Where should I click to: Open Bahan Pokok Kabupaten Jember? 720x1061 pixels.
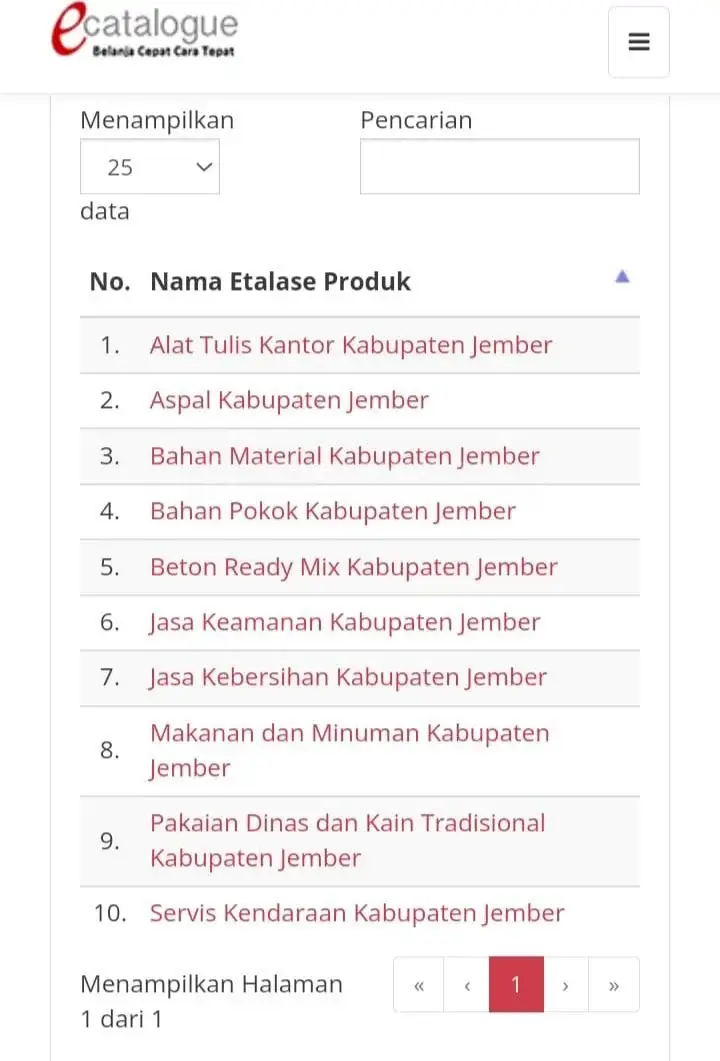click(x=332, y=512)
